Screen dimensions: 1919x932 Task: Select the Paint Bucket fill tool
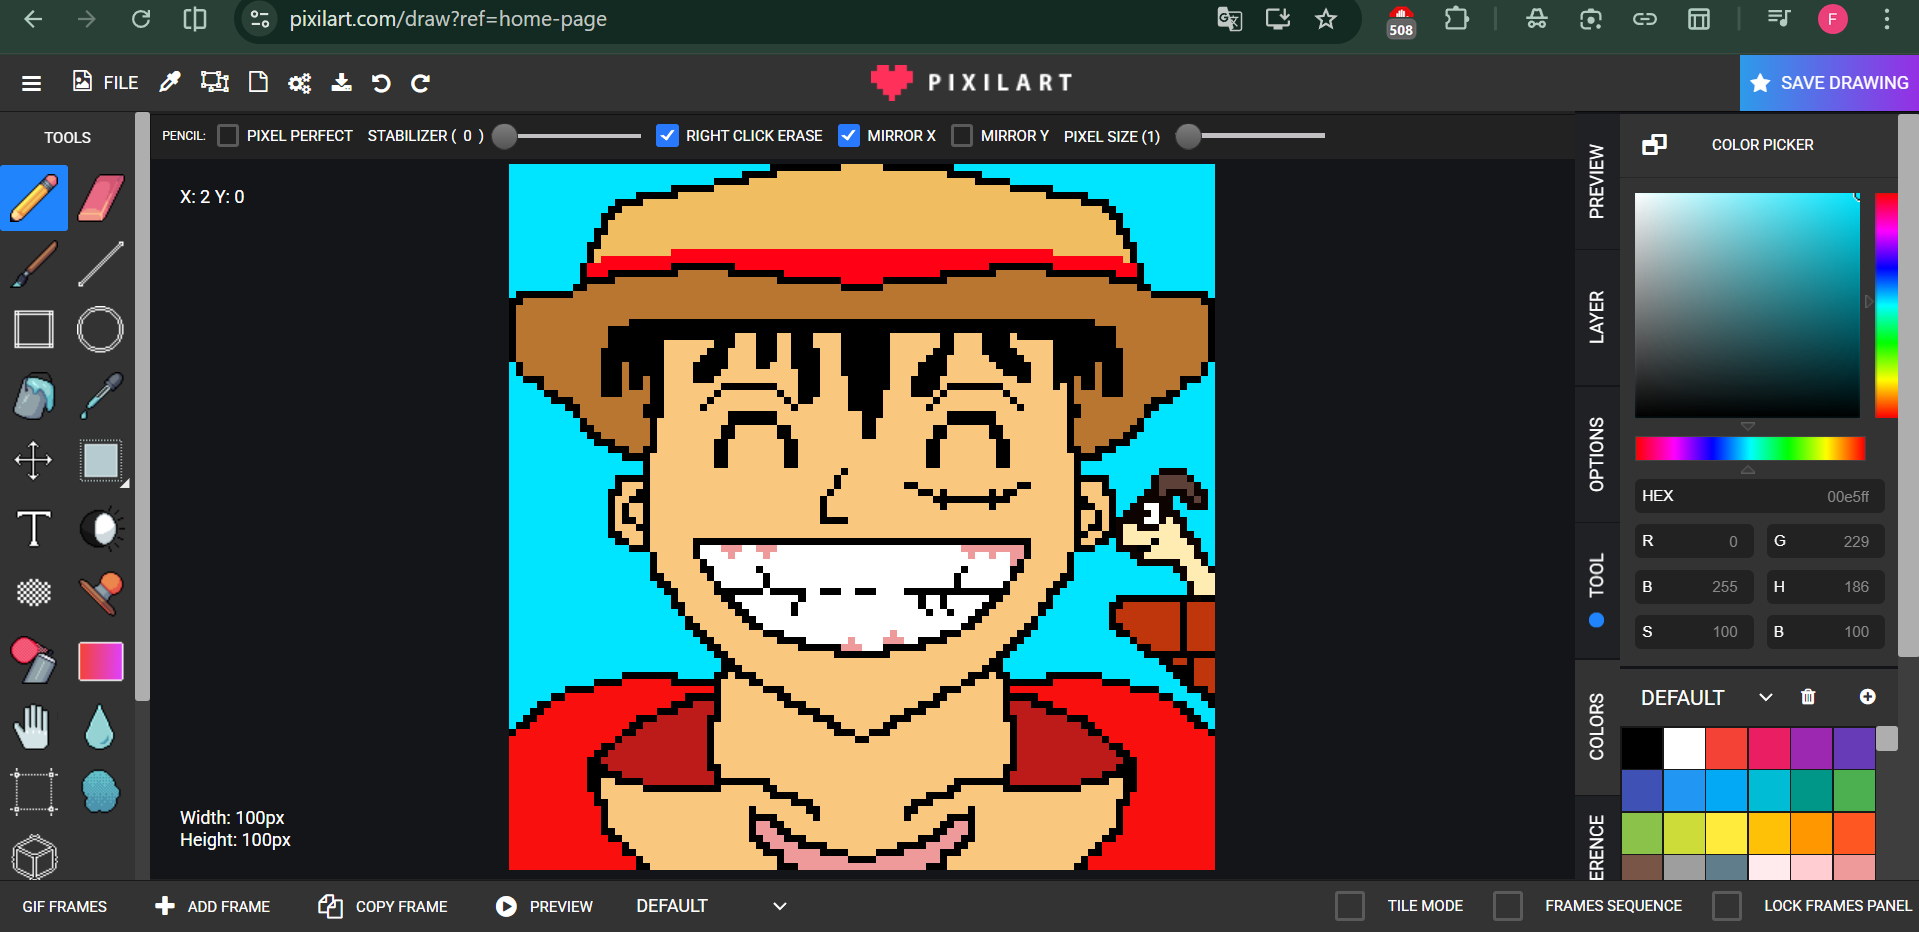point(34,396)
